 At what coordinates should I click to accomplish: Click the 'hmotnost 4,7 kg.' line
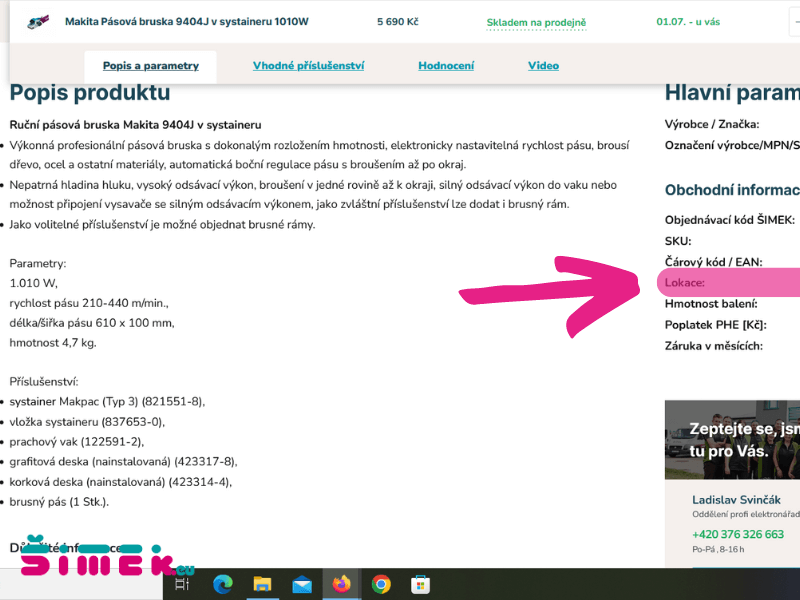click(53, 343)
